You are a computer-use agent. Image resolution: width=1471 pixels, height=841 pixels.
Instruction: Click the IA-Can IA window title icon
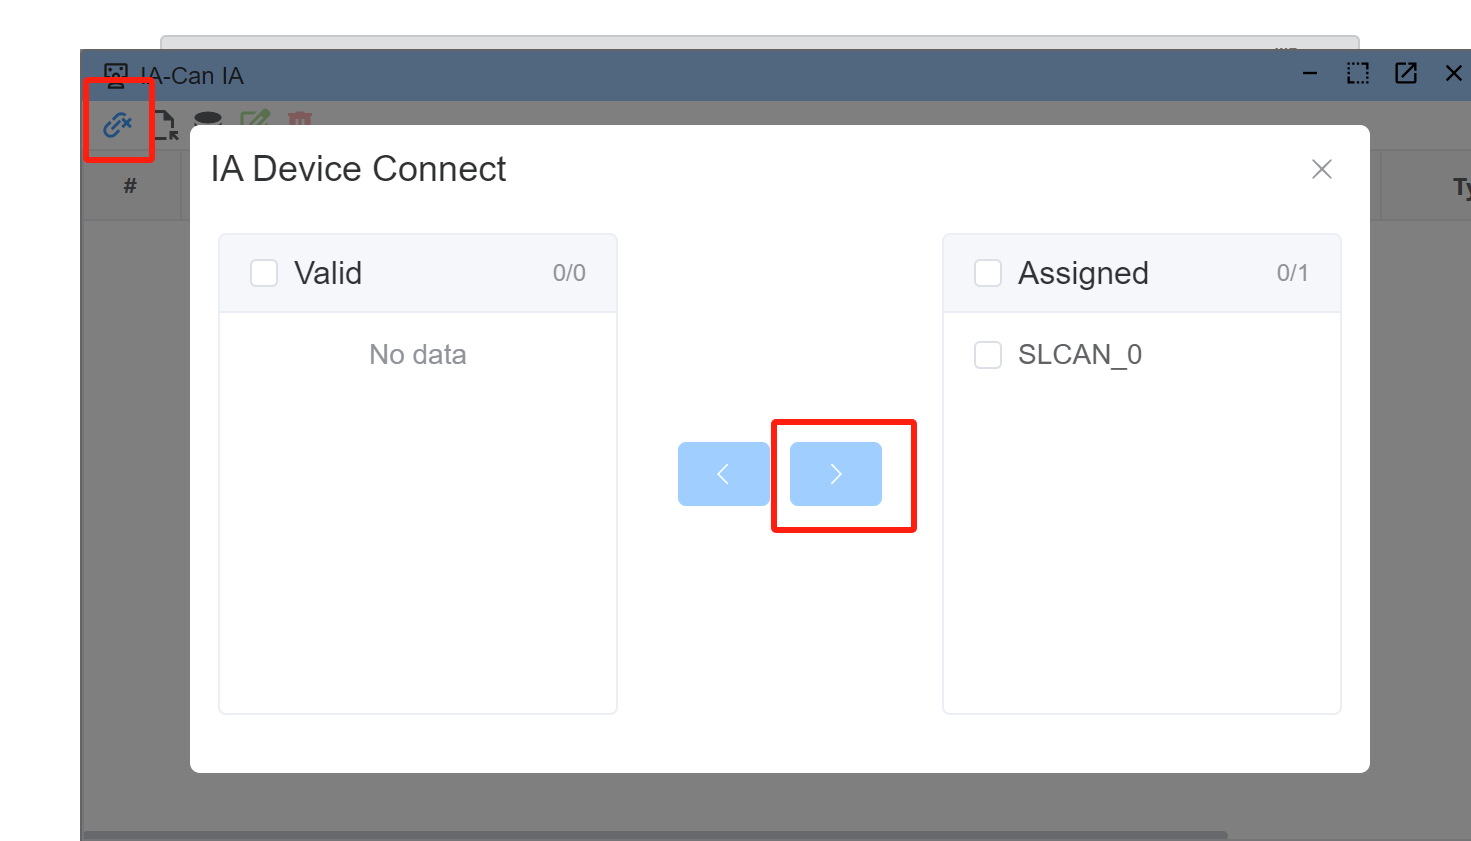coord(116,75)
